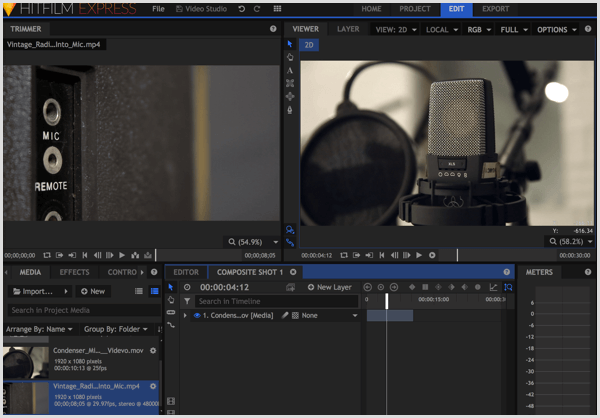
Task: Click the Redo icon in top bar
Action: pos(256,9)
